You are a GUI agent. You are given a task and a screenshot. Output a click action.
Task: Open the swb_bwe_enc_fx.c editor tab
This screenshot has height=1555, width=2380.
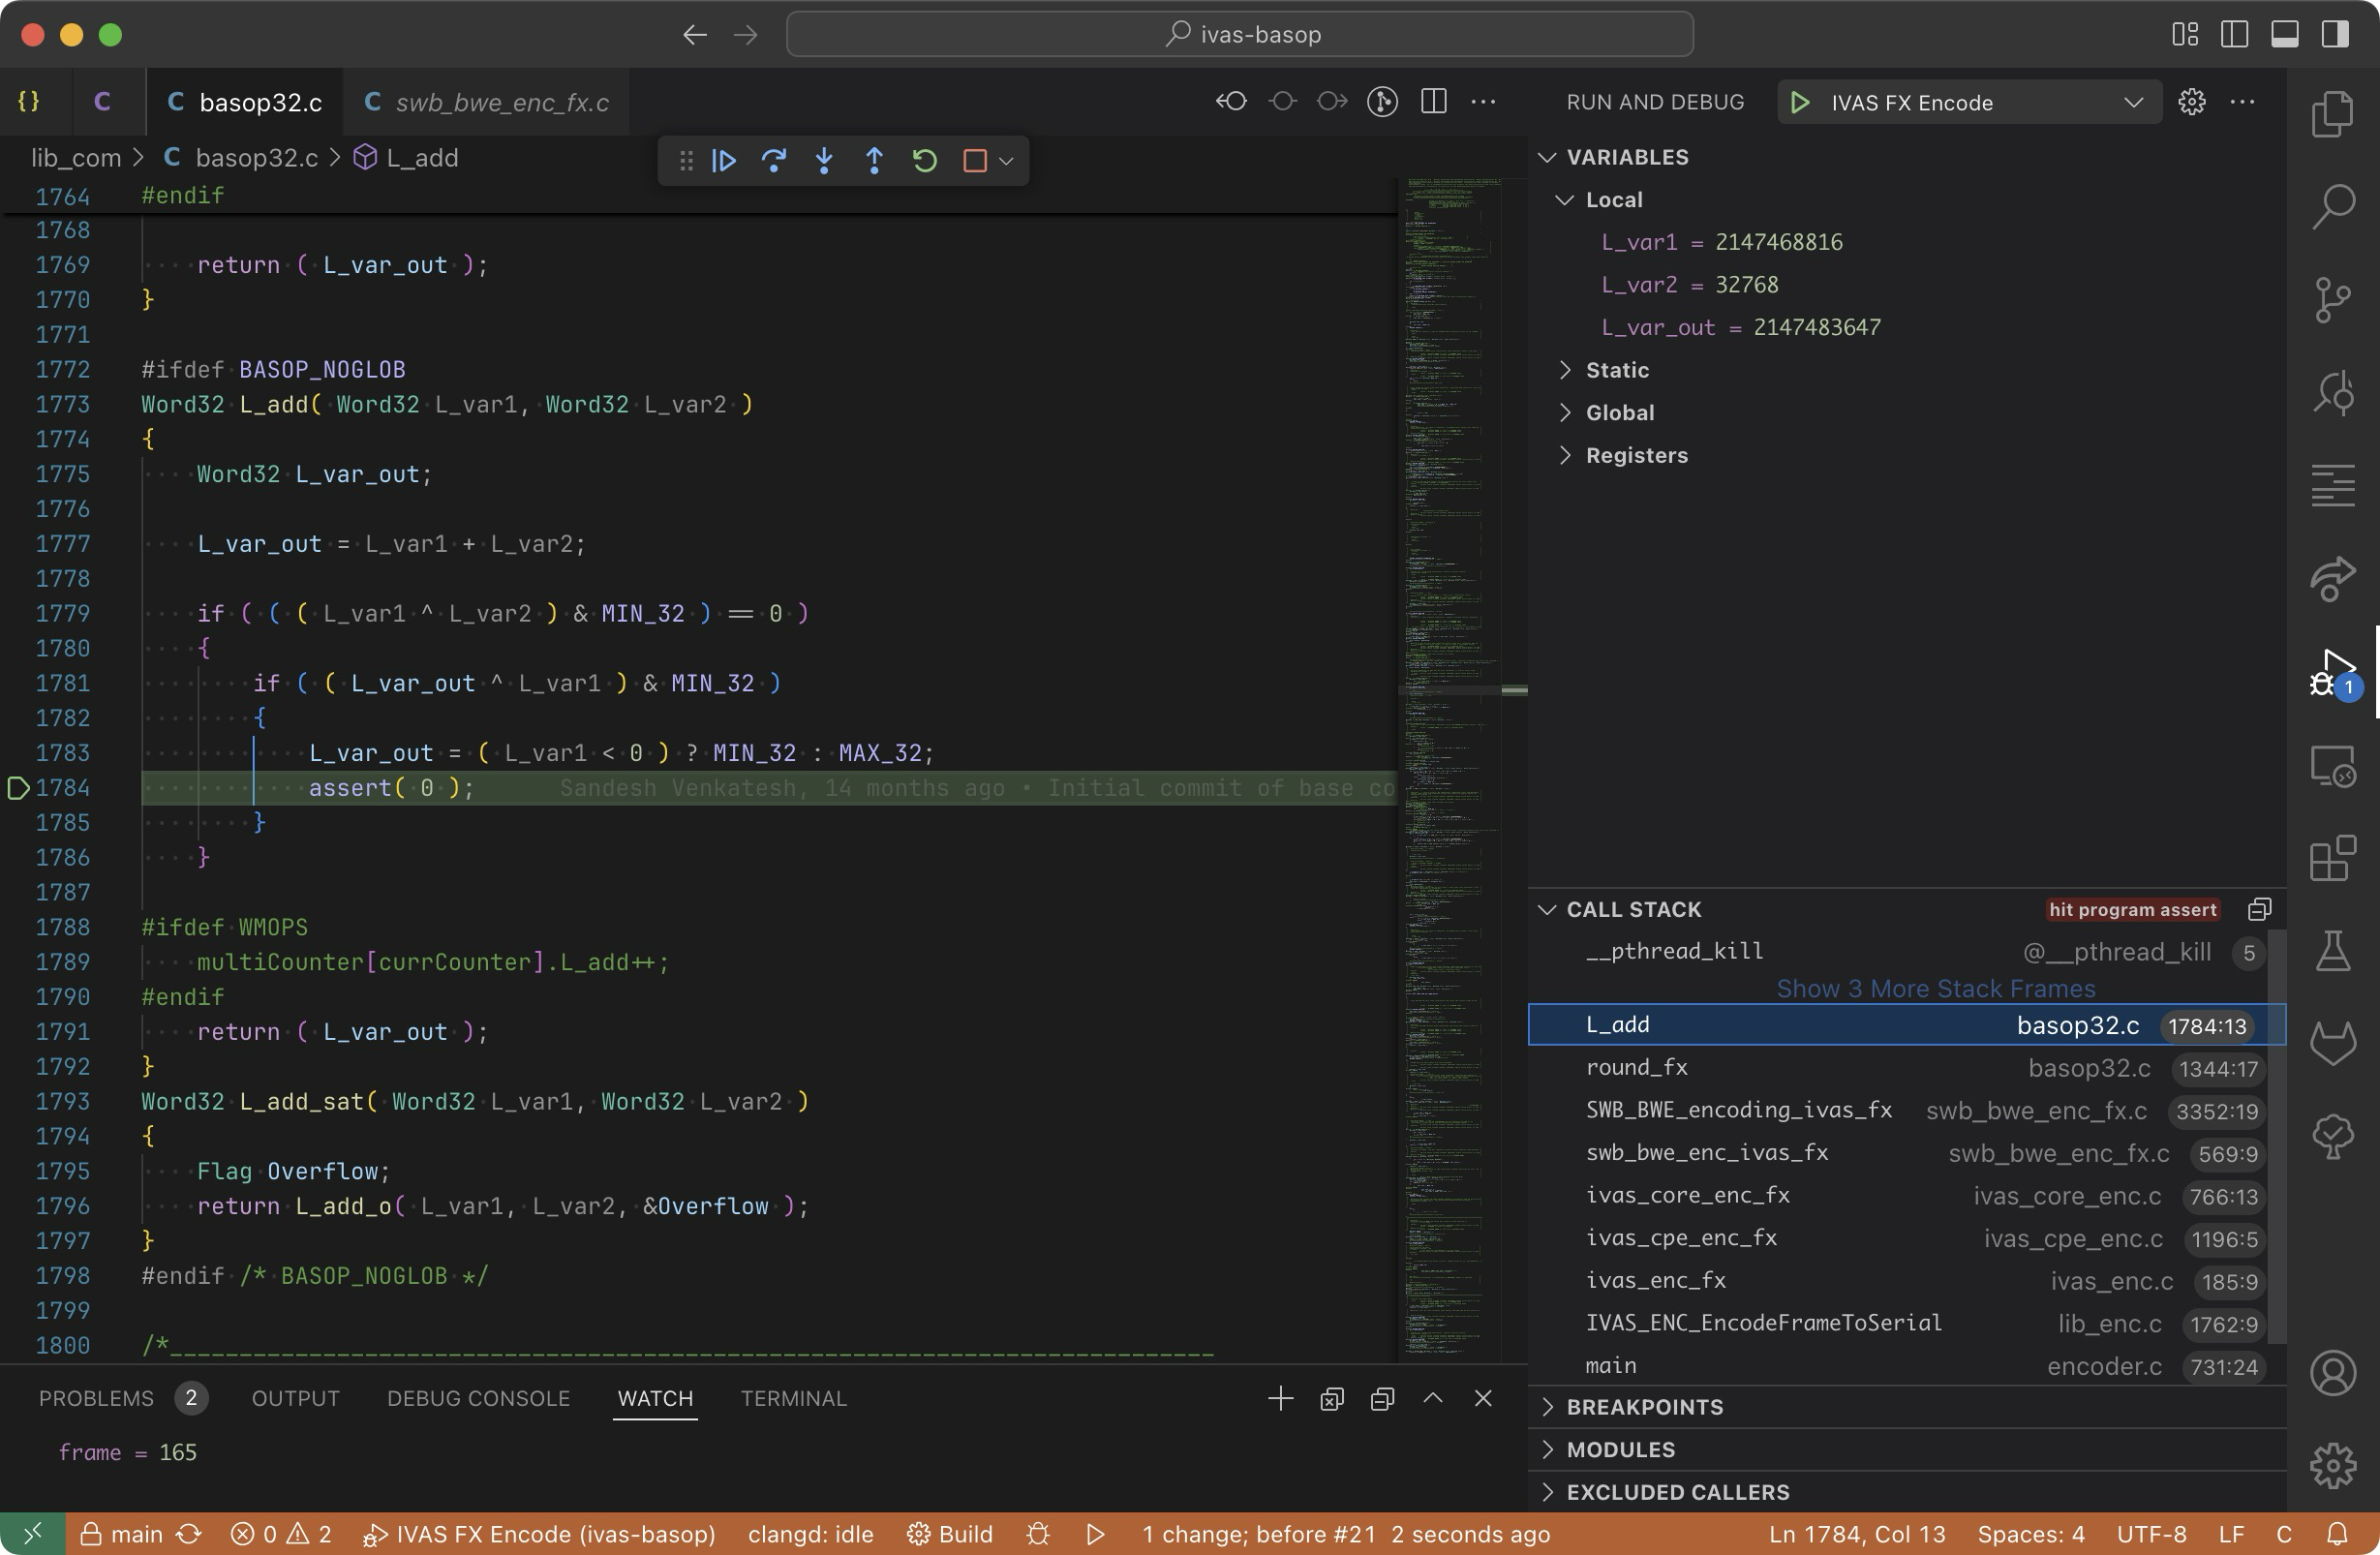click(501, 102)
